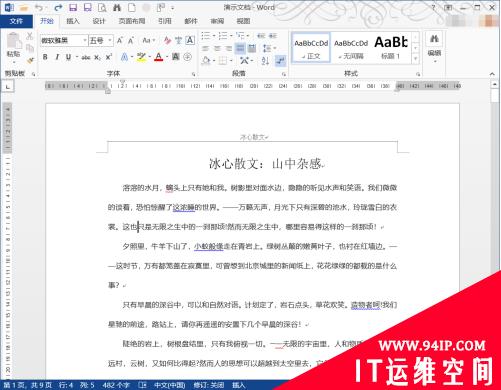The image size is (501, 390).
Task: Switch to the 引用 ribbon tab
Action: [164, 21]
